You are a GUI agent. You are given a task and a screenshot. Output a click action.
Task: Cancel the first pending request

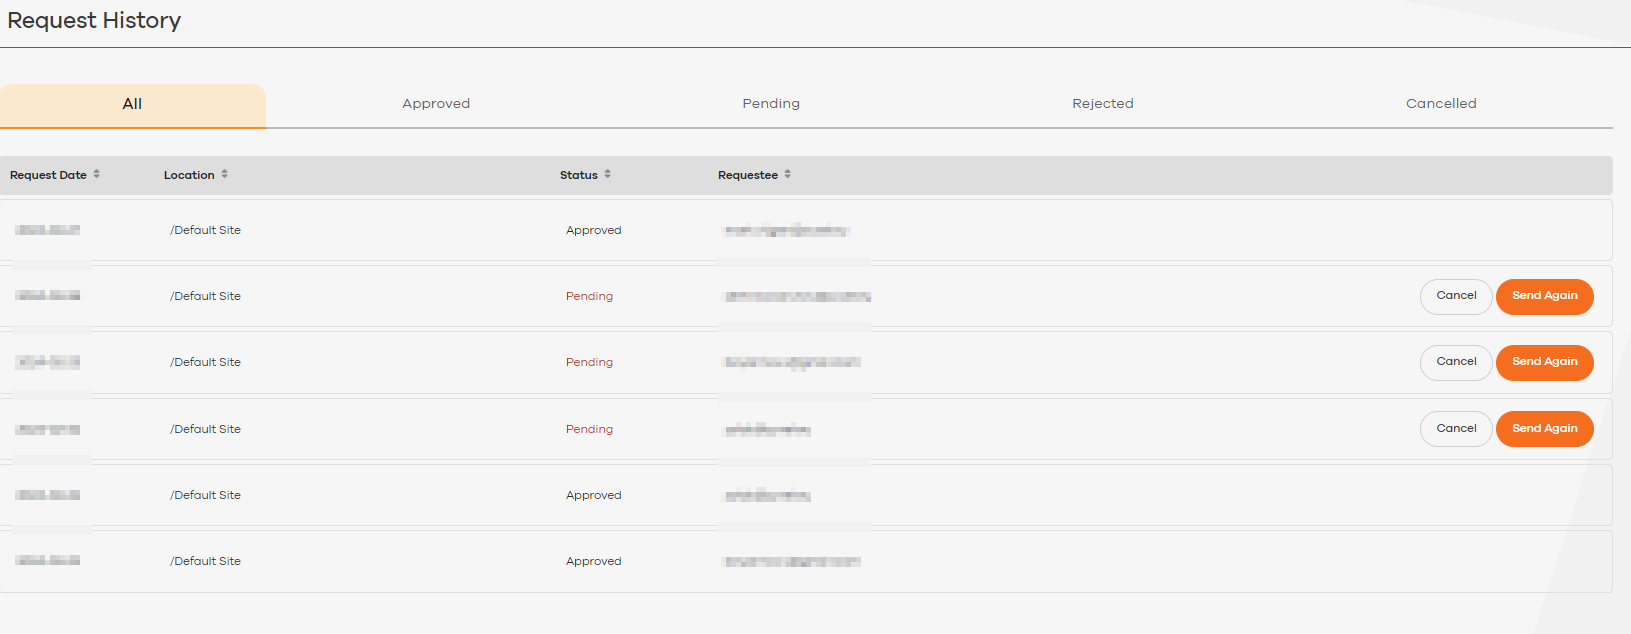1456,296
